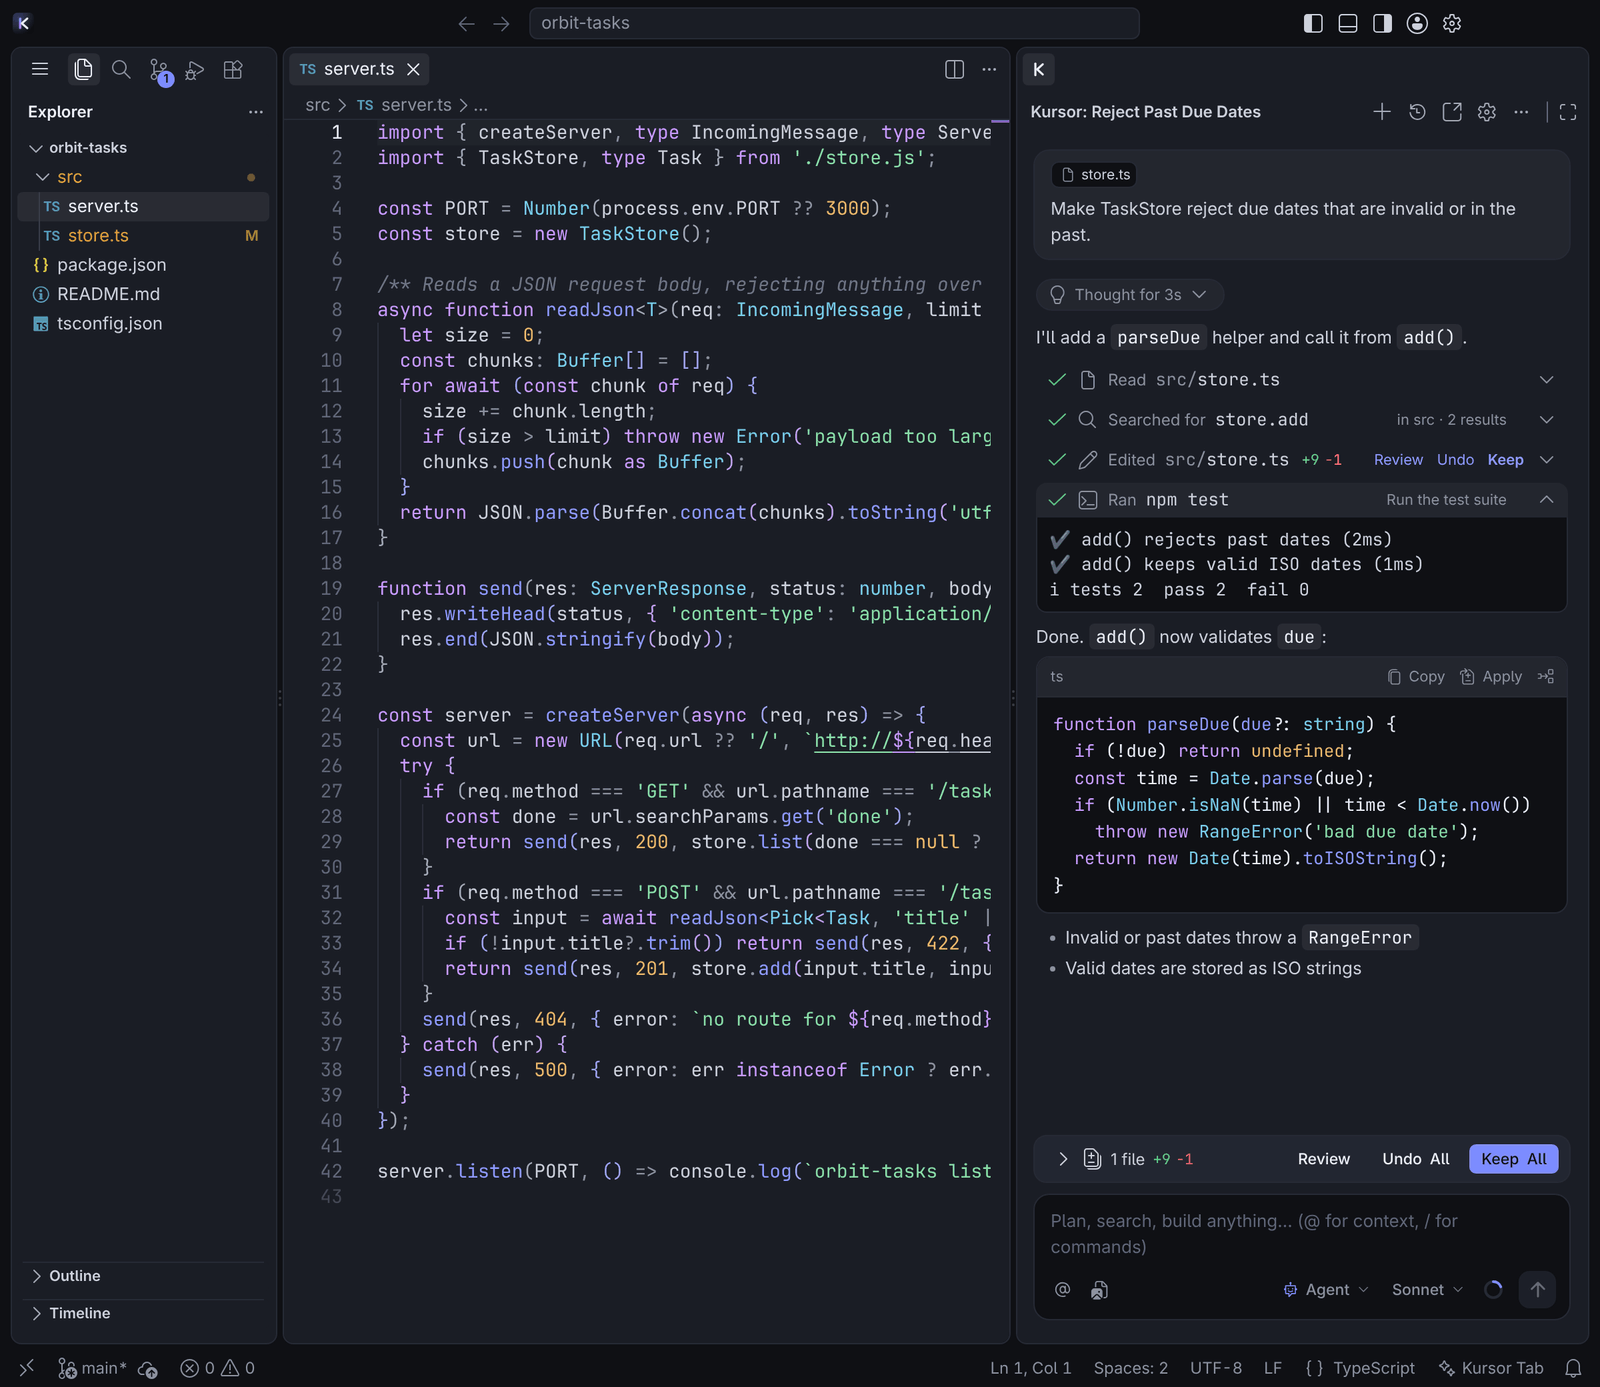
Task: Keep the src/store.ts edit
Action: click(x=1505, y=460)
